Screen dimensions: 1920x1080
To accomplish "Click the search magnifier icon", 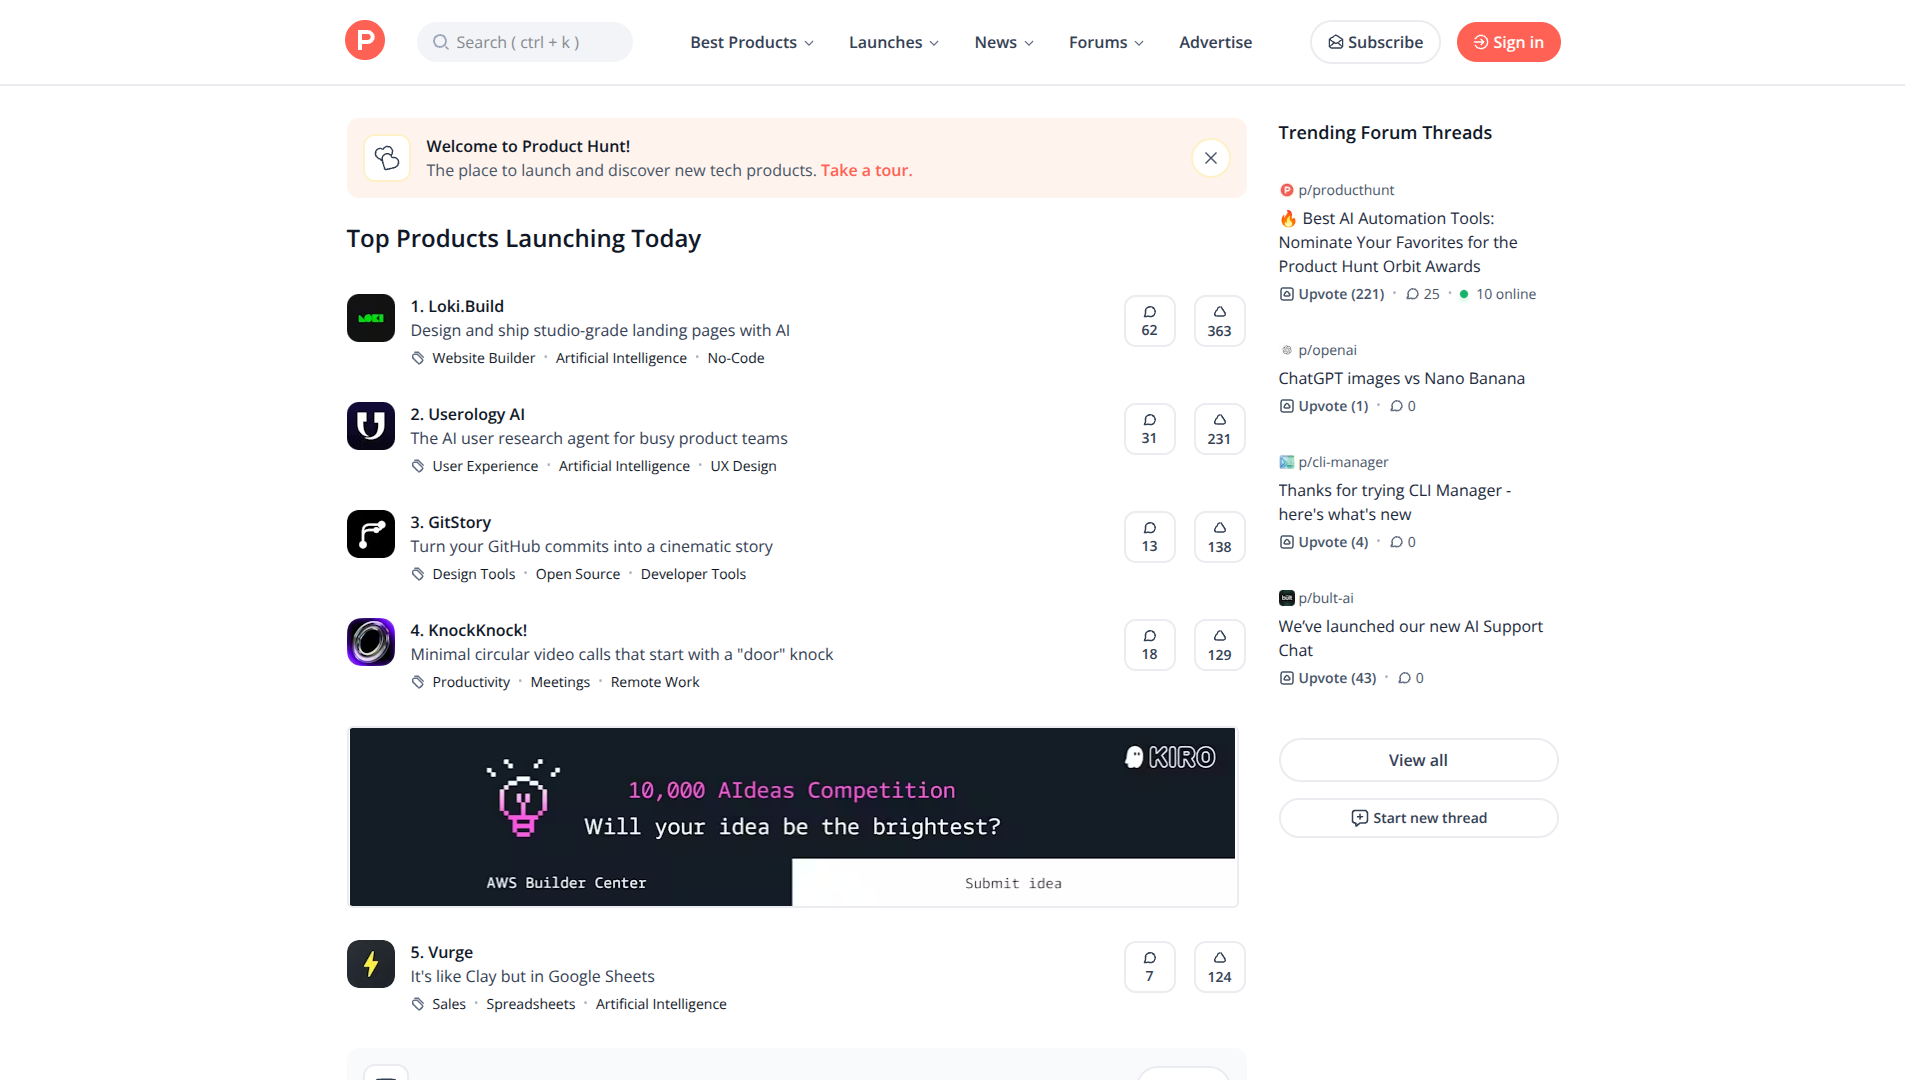I will pos(440,42).
